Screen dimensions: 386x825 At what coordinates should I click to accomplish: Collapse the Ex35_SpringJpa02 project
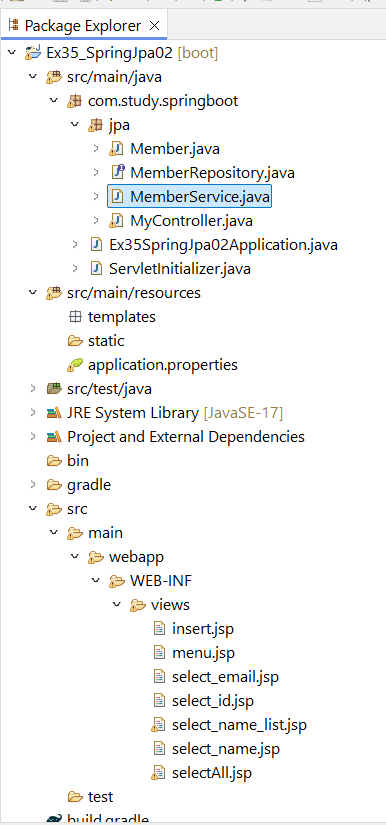(12, 53)
